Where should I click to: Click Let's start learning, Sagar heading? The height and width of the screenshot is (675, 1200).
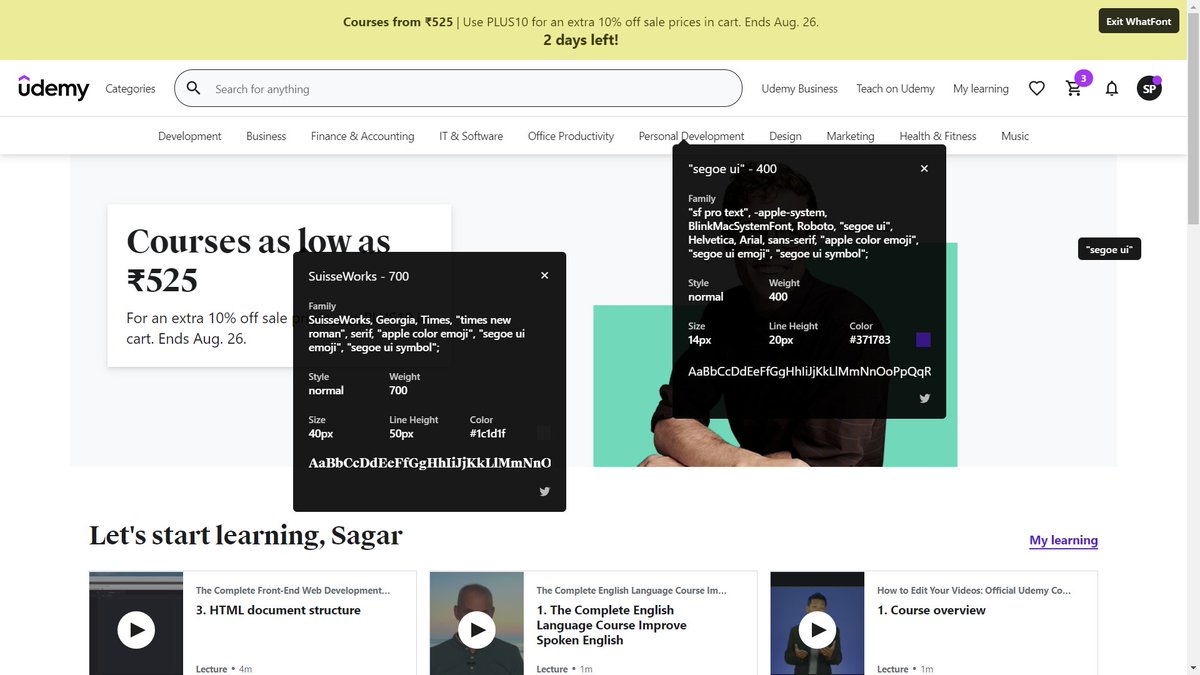(x=246, y=536)
